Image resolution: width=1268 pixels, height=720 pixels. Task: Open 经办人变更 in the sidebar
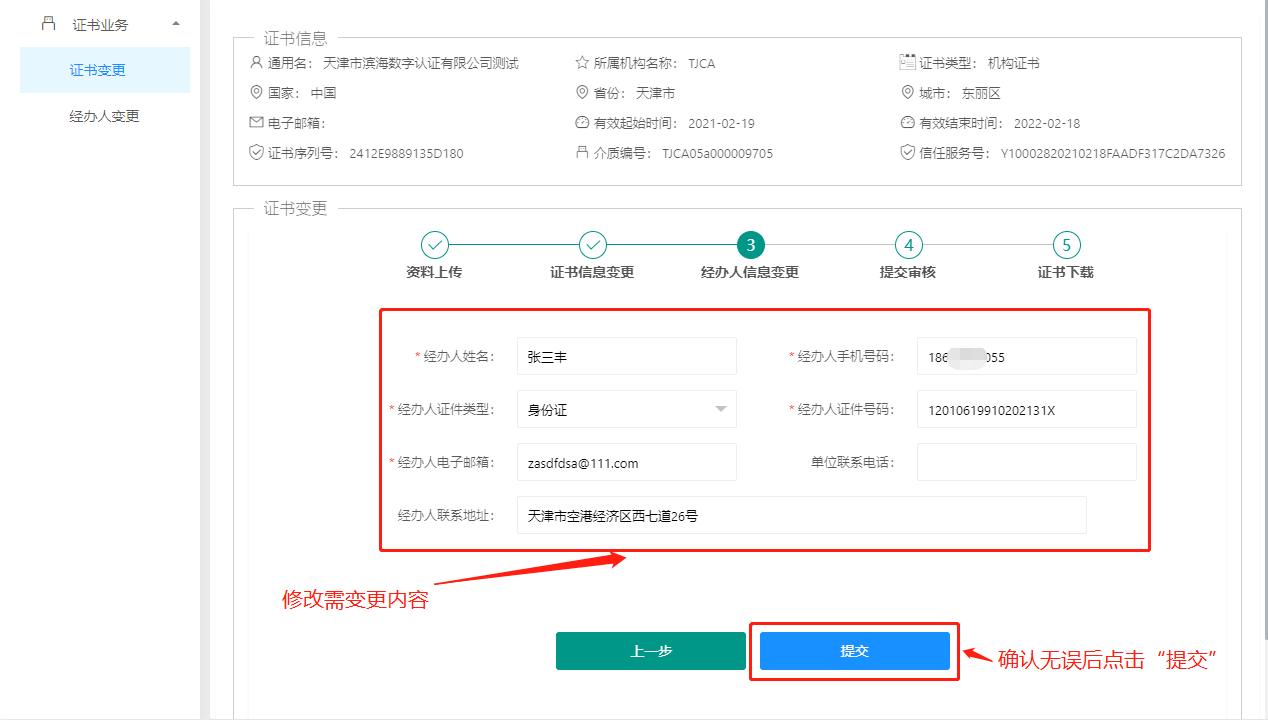coord(104,116)
